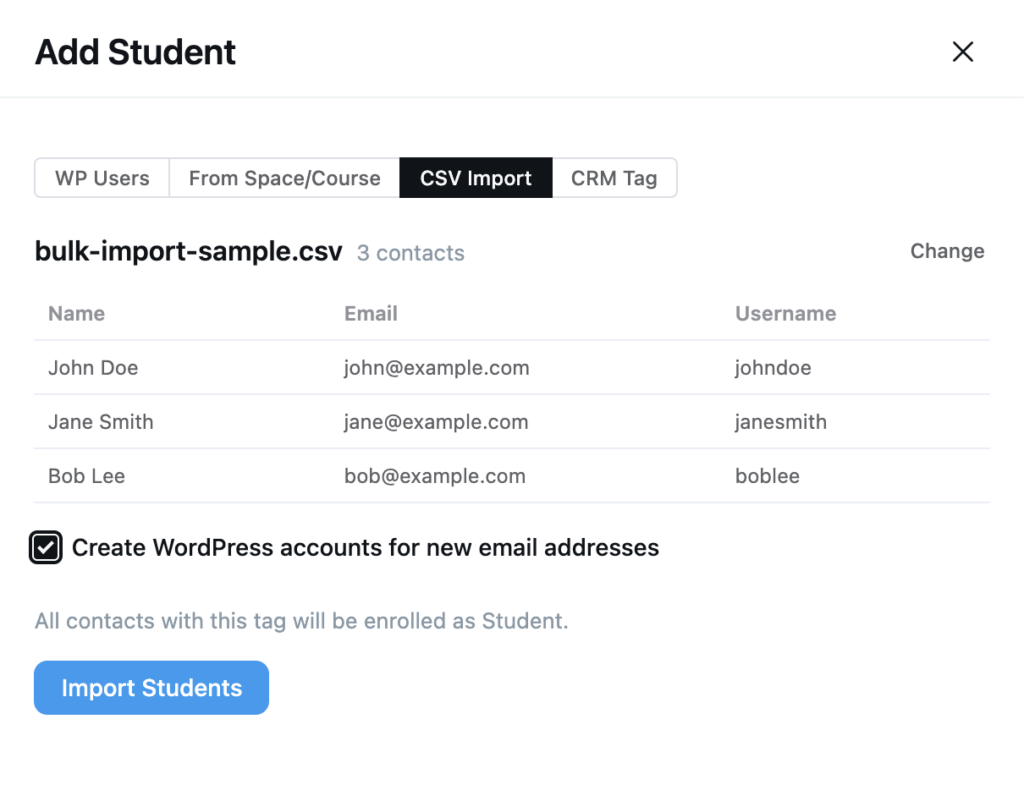
Task: Click the enrollment note about Student role
Action: tap(301, 620)
